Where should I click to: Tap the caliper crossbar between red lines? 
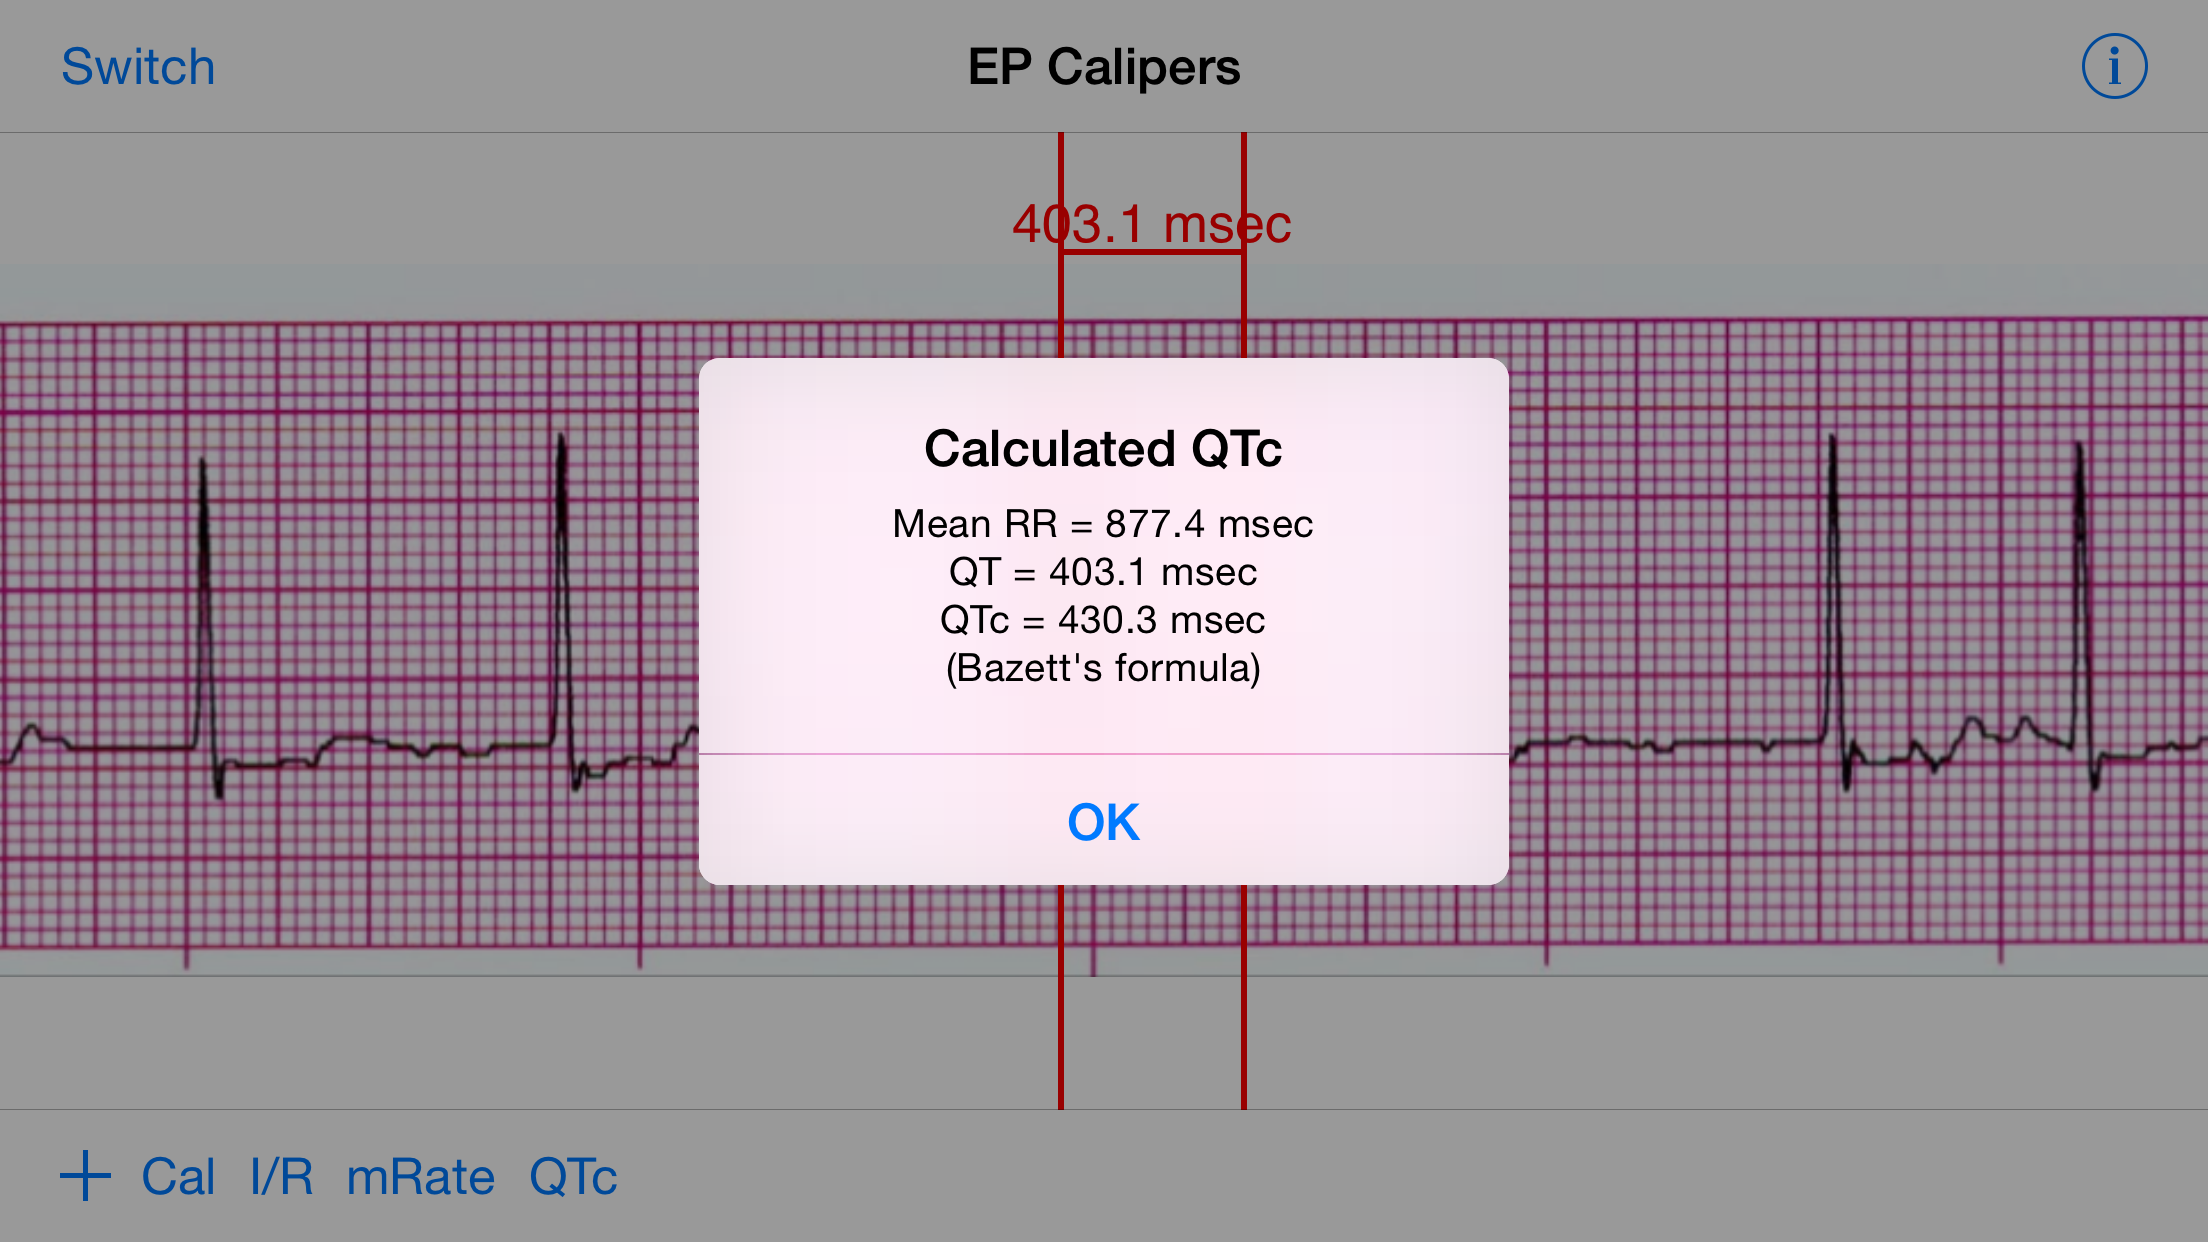(1152, 252)
